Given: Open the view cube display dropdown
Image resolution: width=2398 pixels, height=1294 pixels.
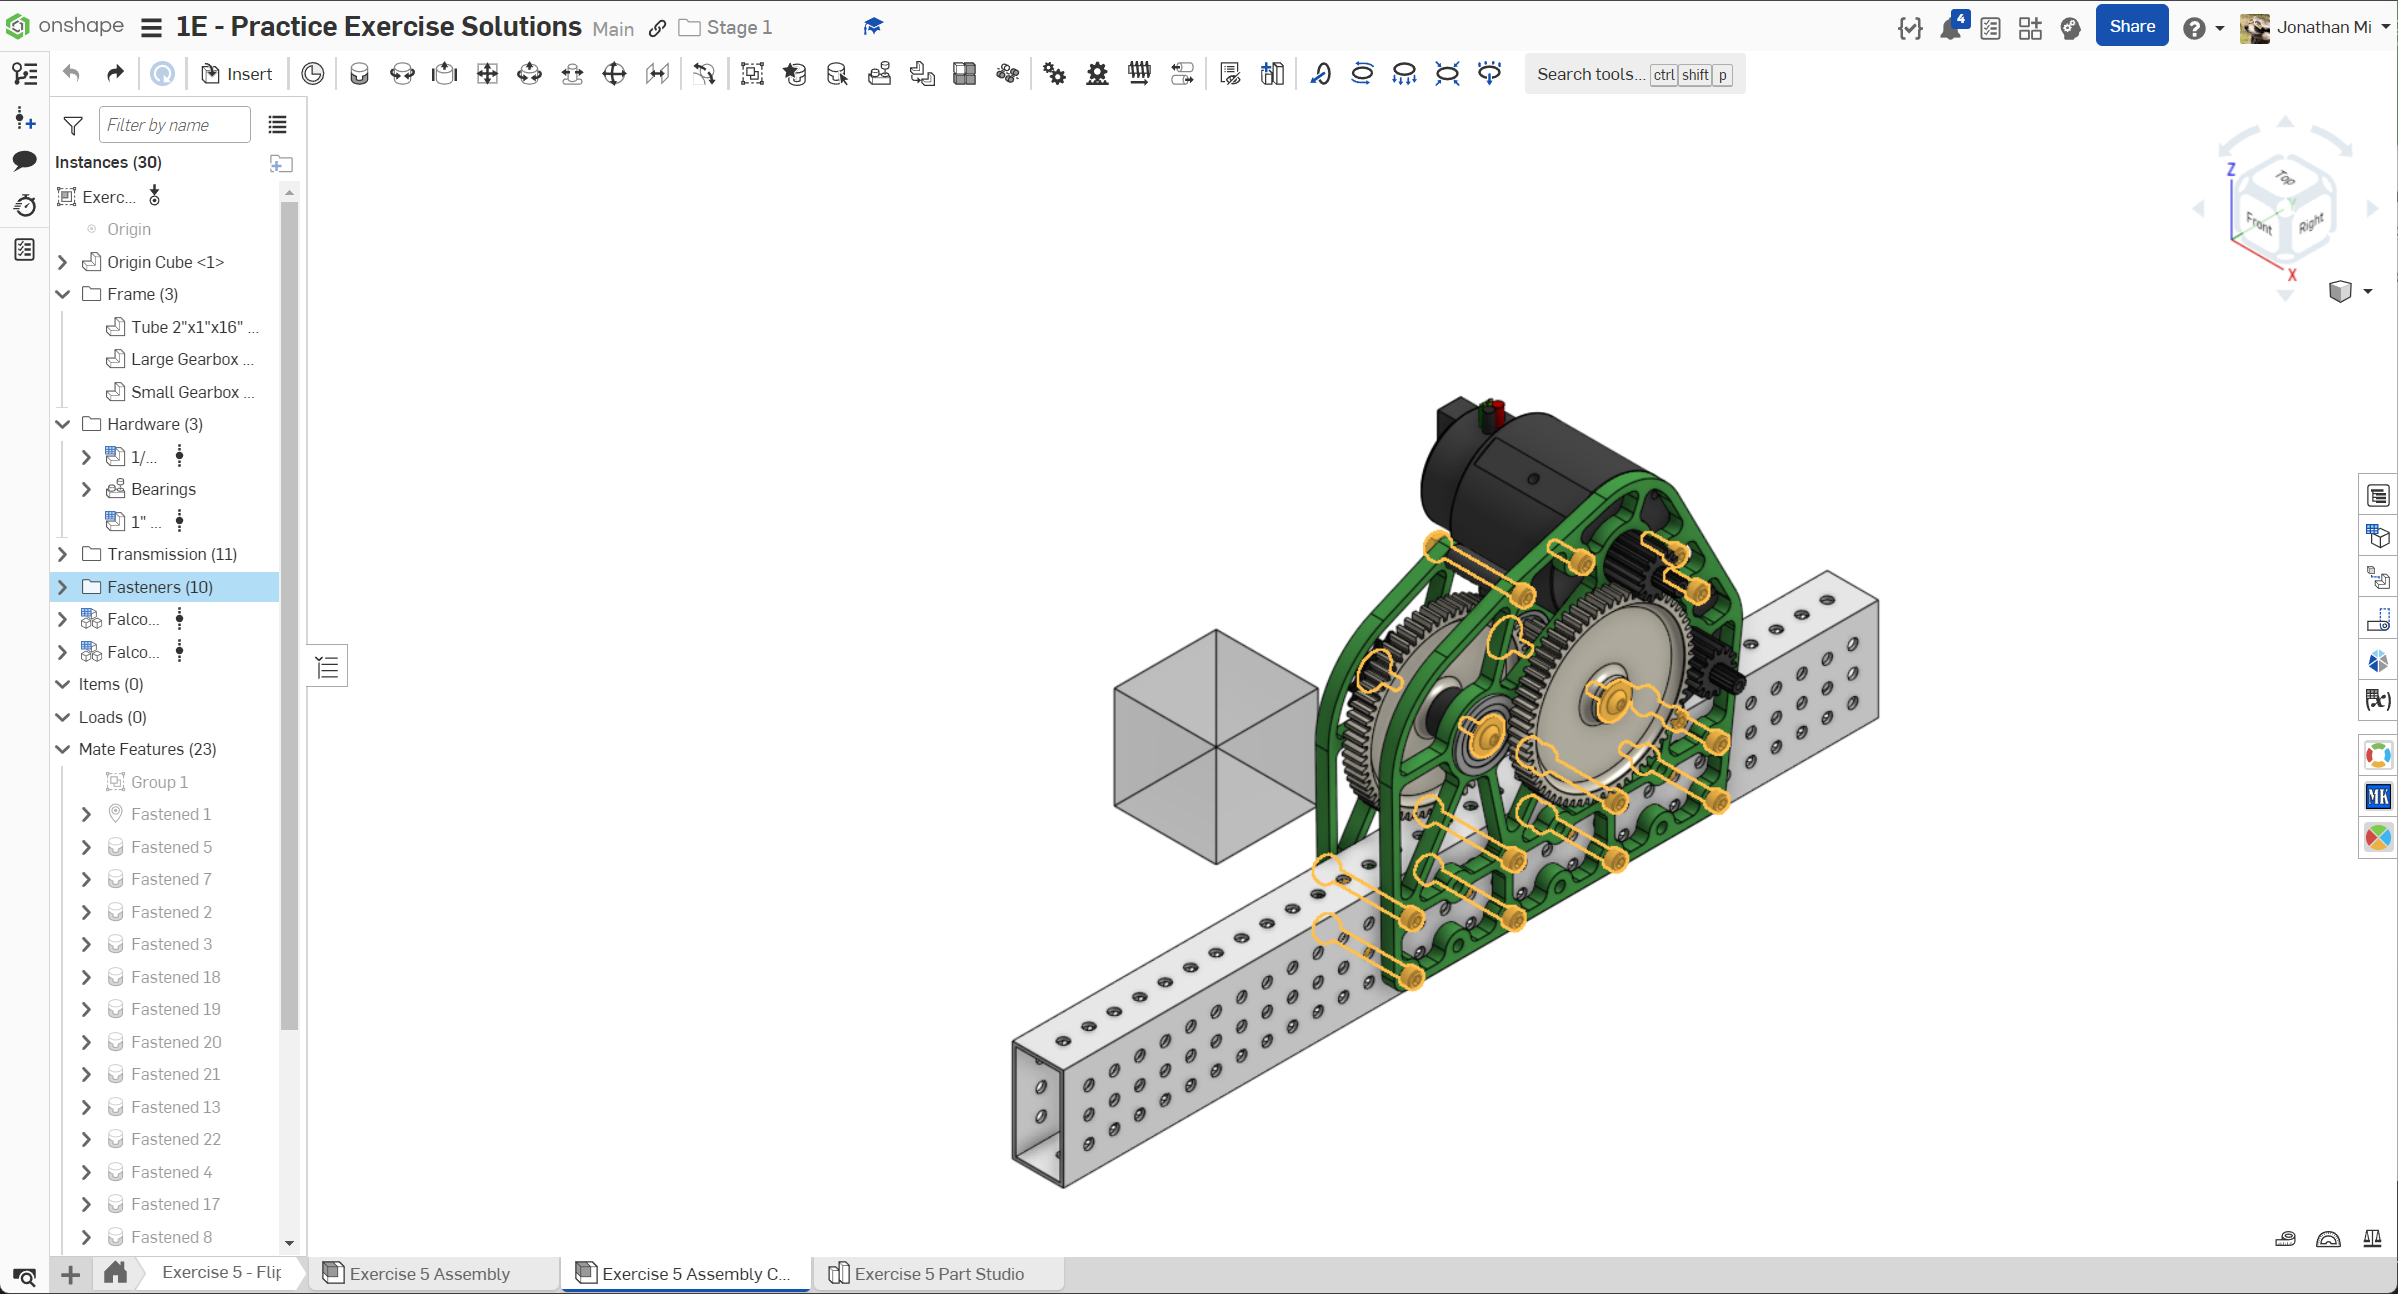Looking at the screenshot, I should tap(2367, 292).
